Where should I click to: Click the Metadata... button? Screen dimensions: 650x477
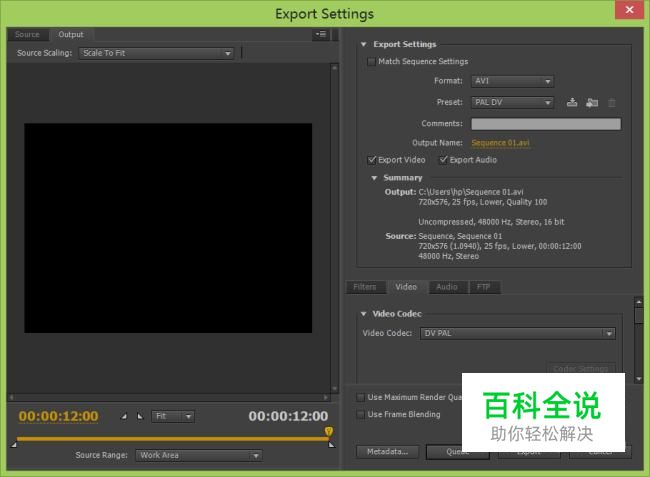pyautogui.click(x=387, y=452)
